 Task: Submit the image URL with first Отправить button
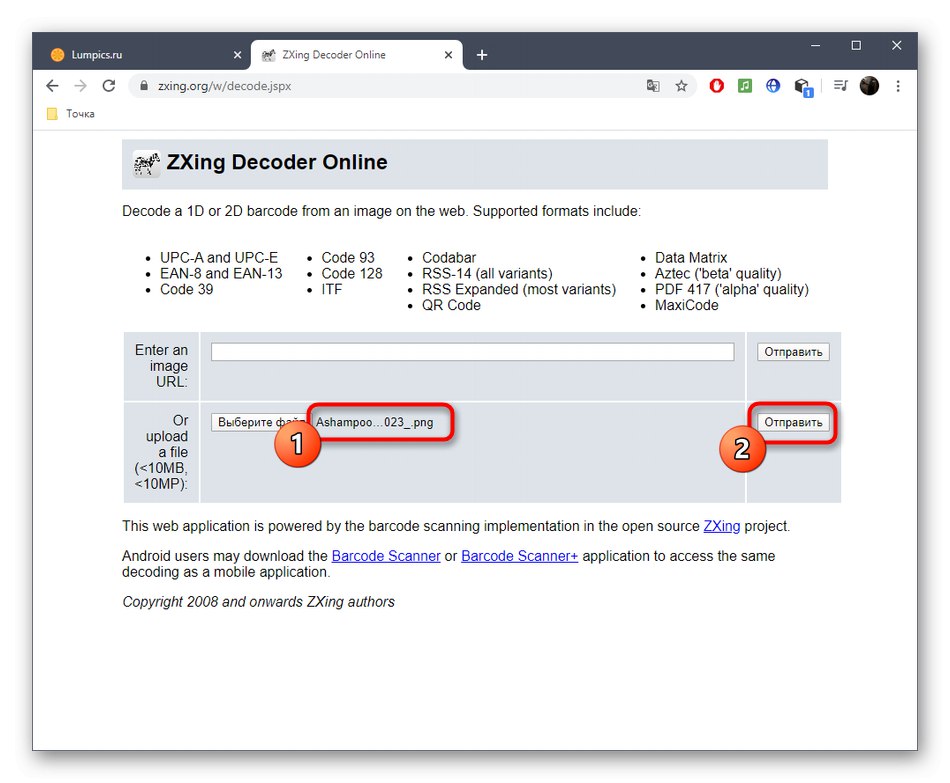pos(793,352)
